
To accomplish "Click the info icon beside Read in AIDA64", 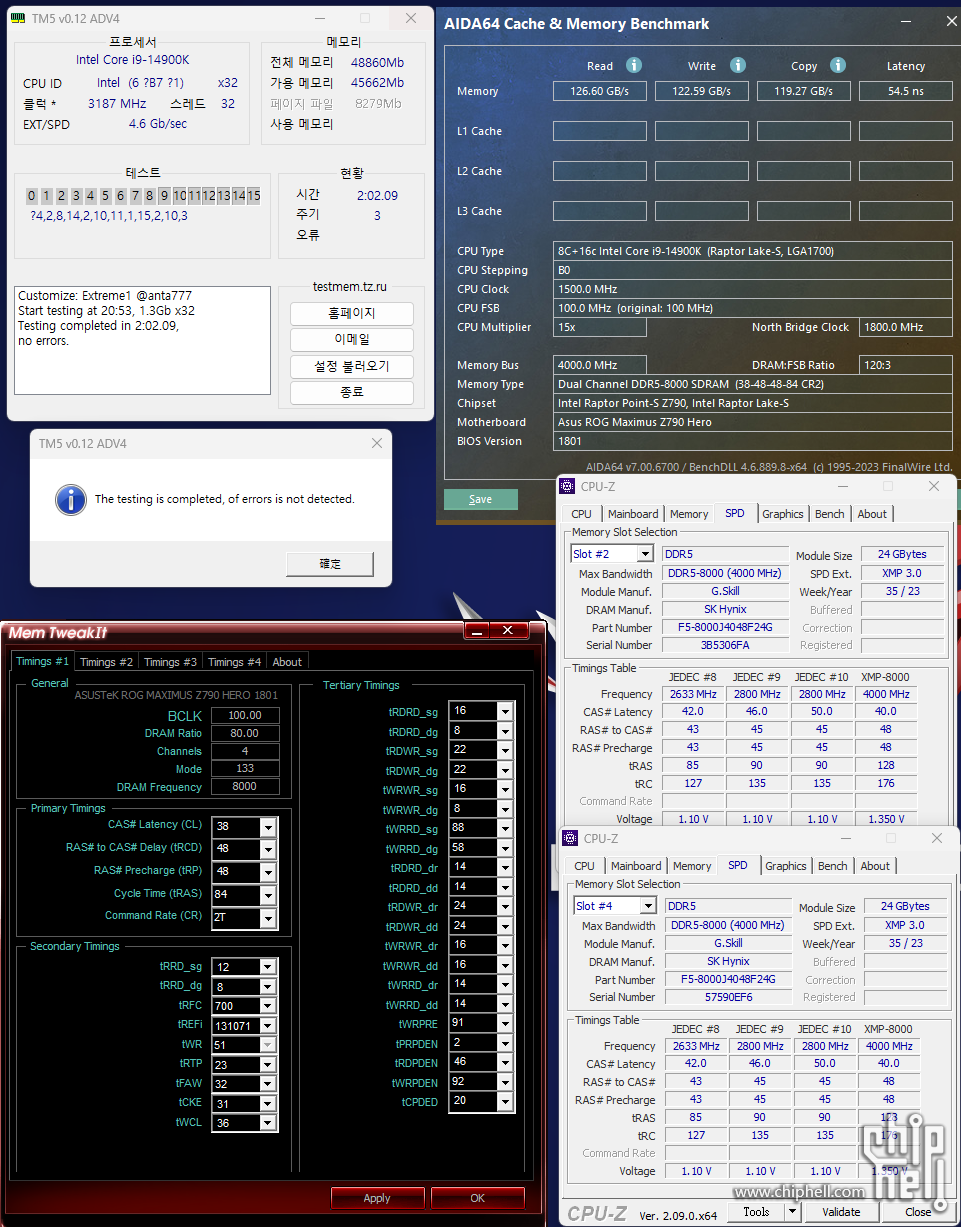I will [634, 65].
